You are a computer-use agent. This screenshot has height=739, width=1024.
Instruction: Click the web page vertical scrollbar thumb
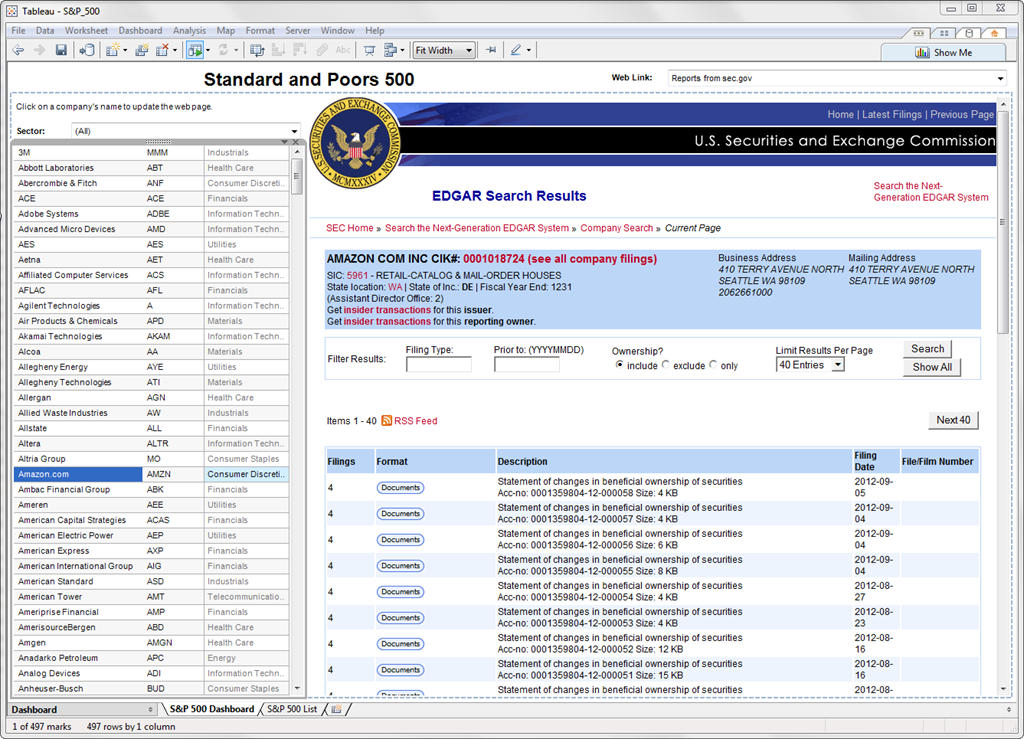[1003, 222]
